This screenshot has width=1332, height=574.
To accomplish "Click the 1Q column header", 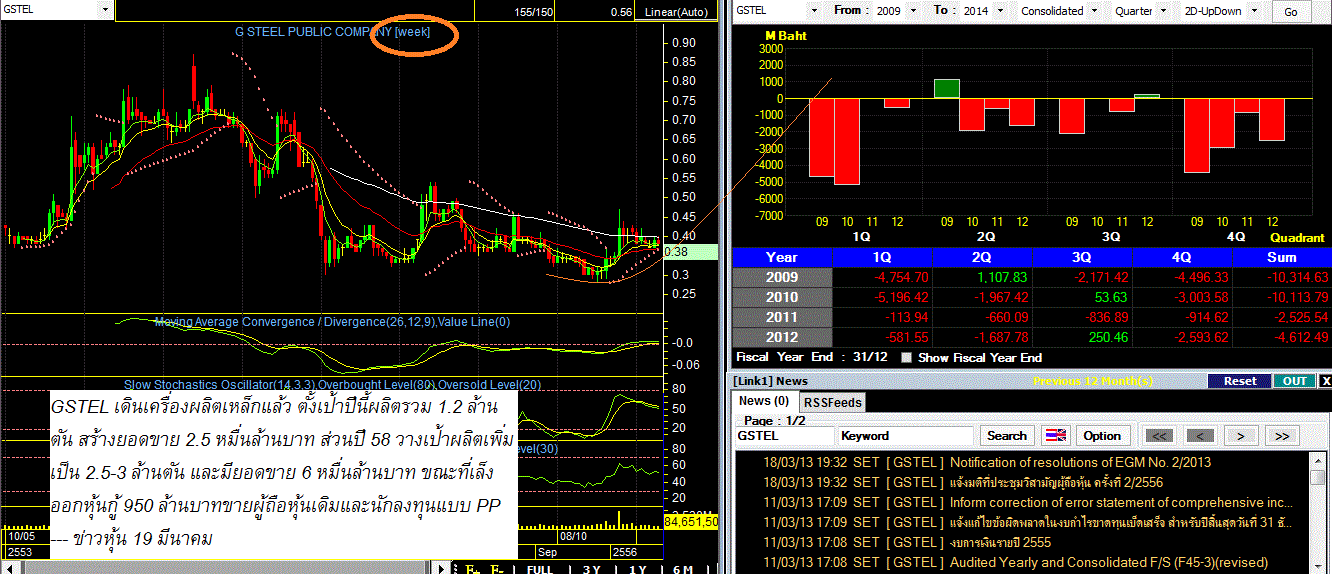I will (882, 257).
